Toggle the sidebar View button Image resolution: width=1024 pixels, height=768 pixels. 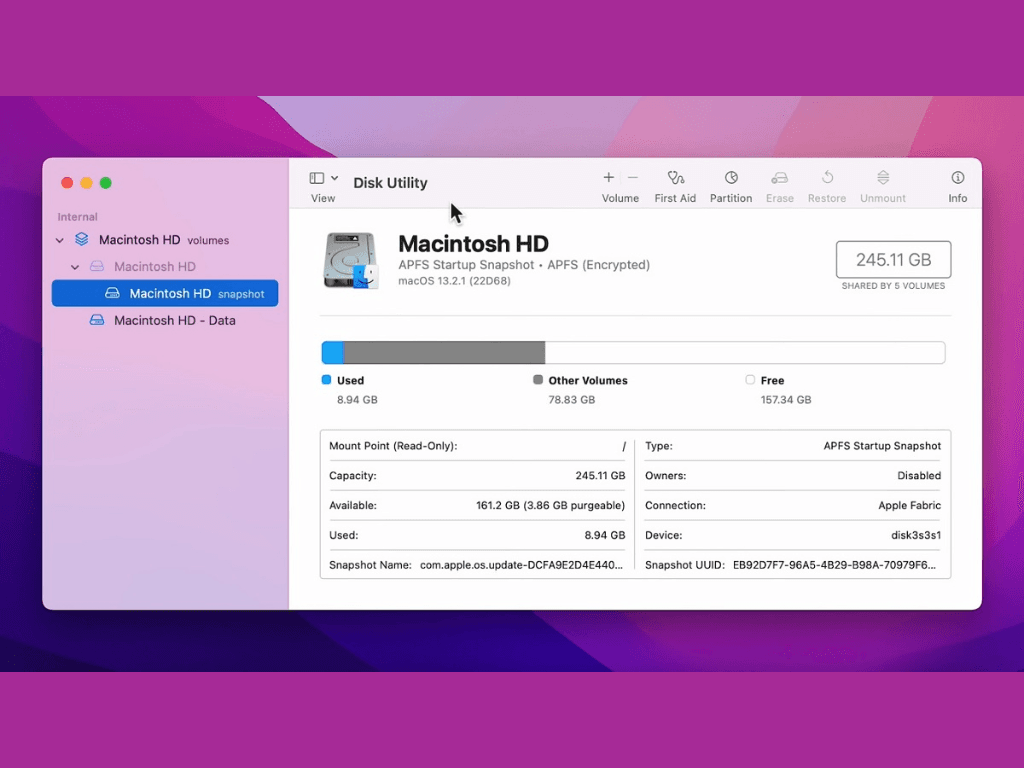pyautogui.click(x=317, y=178)
